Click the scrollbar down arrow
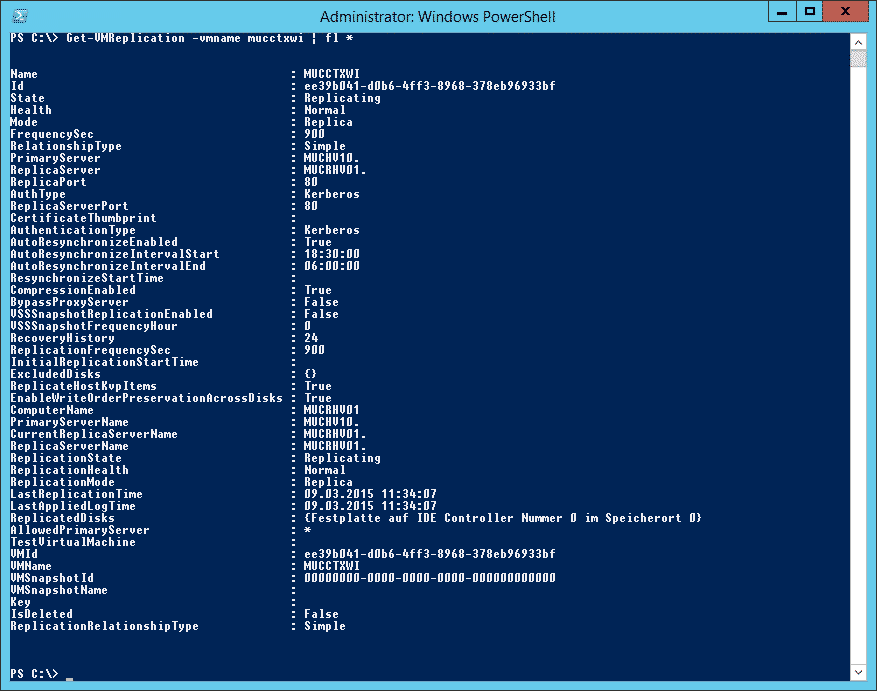877x691 pixels. (x=858, y=673)
